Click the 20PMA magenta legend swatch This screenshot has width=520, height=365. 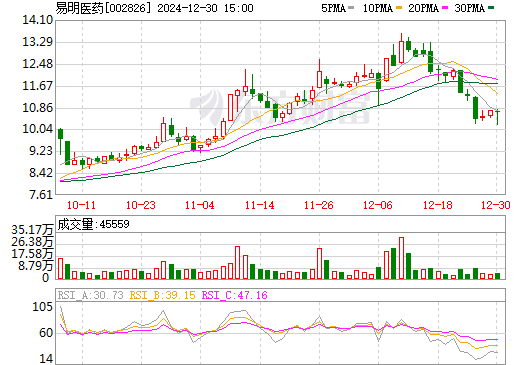[445, 8]
